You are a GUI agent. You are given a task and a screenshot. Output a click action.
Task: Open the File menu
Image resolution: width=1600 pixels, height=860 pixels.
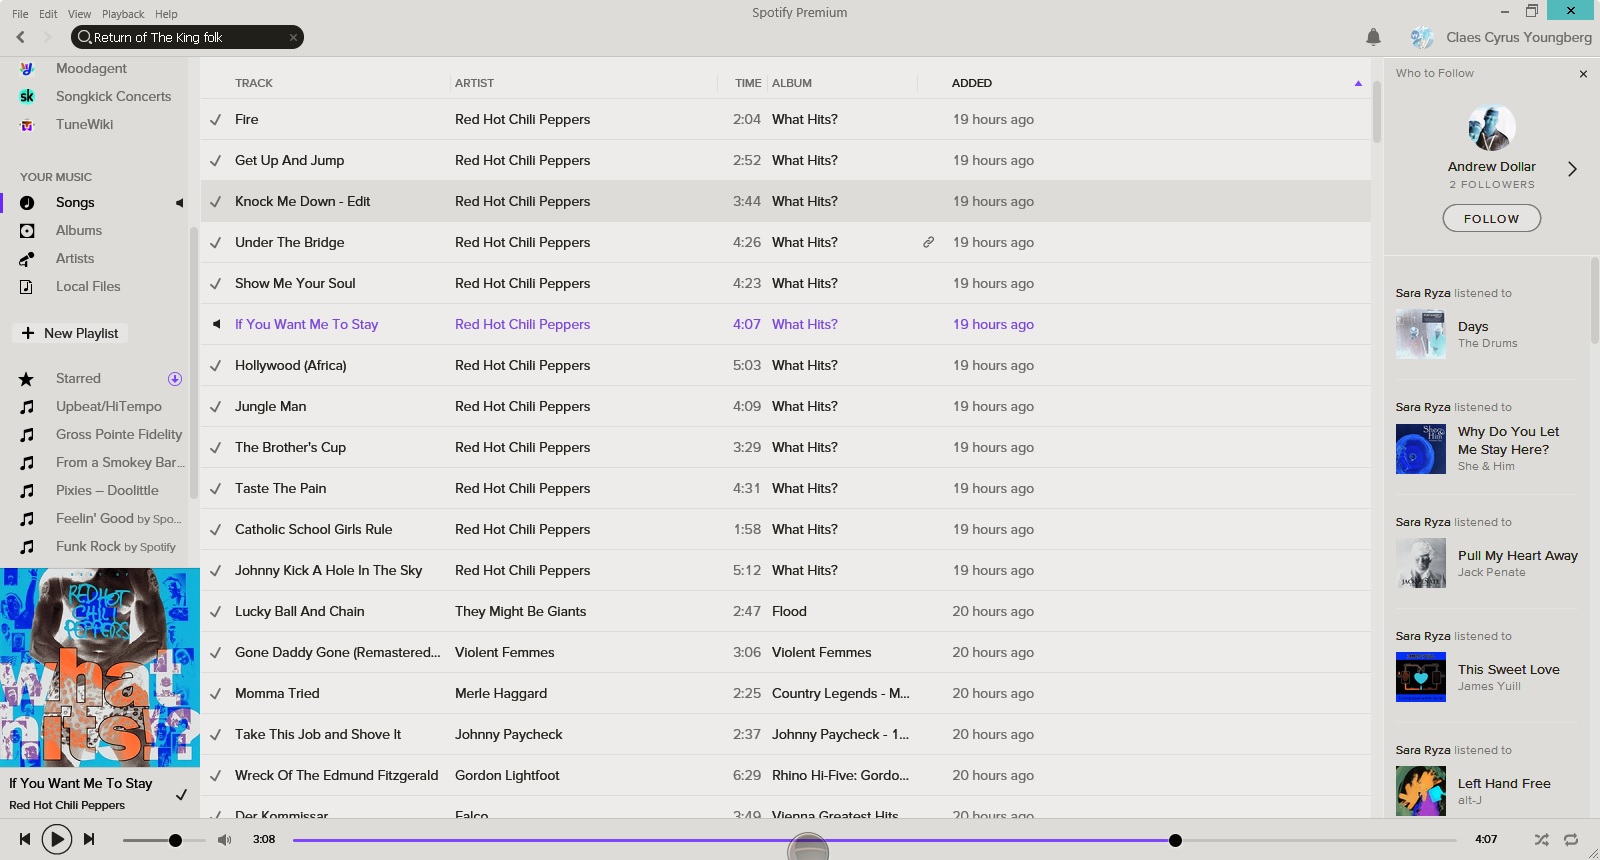click(20, 14)
